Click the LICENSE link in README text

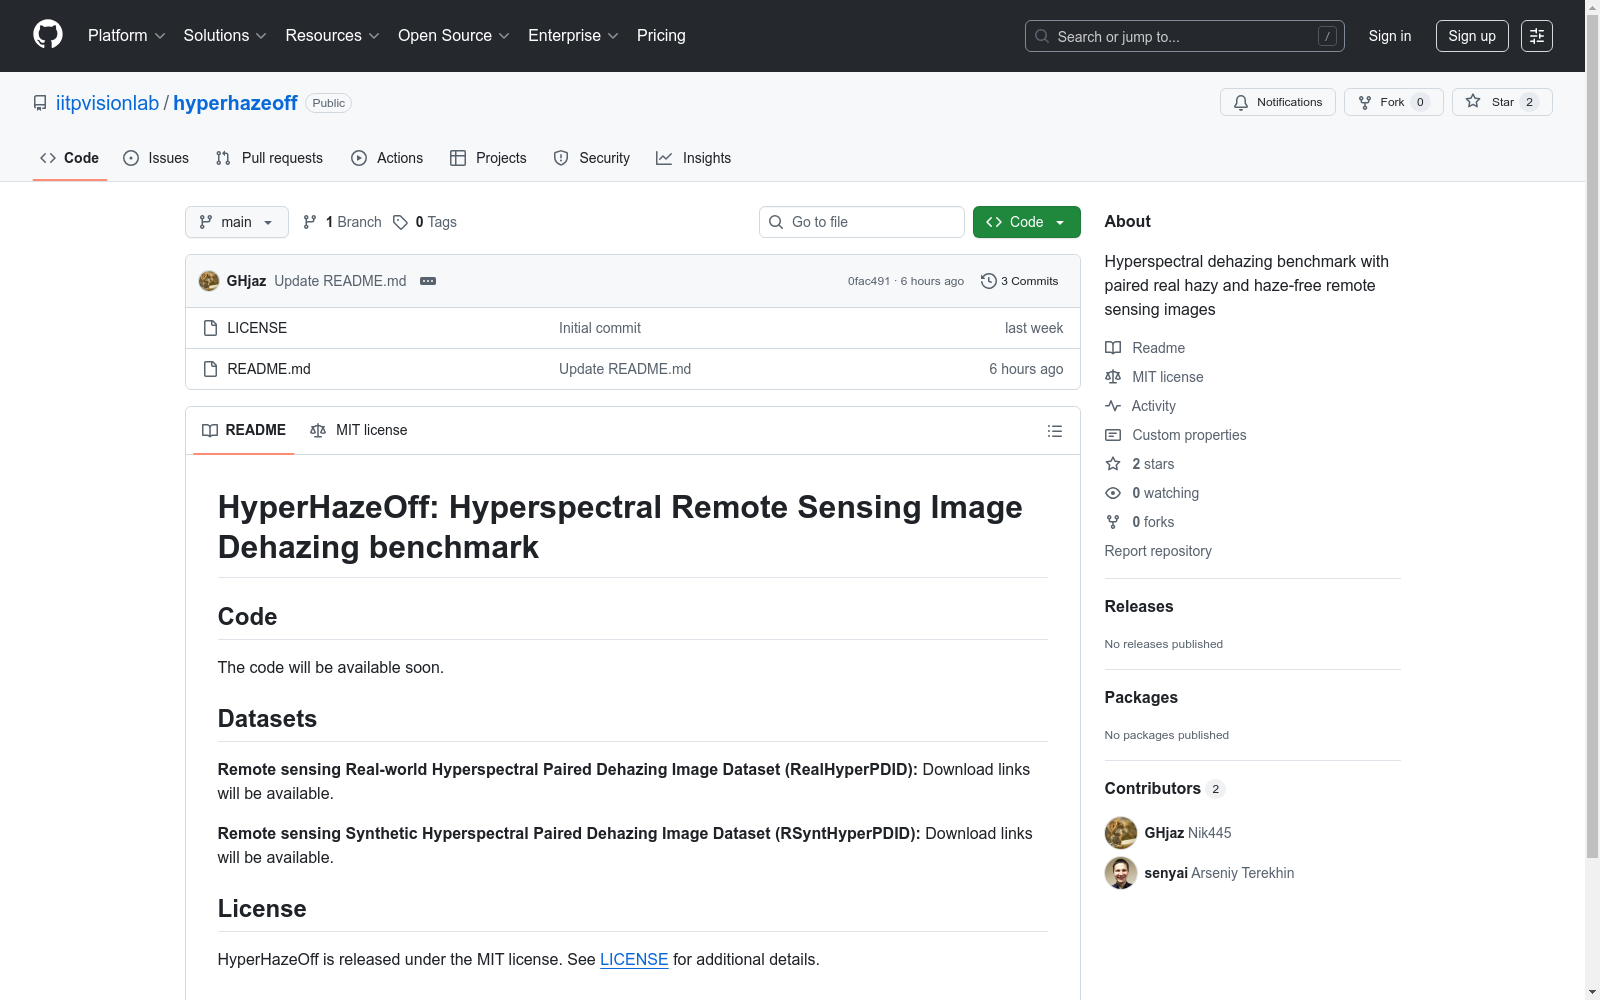634,959
